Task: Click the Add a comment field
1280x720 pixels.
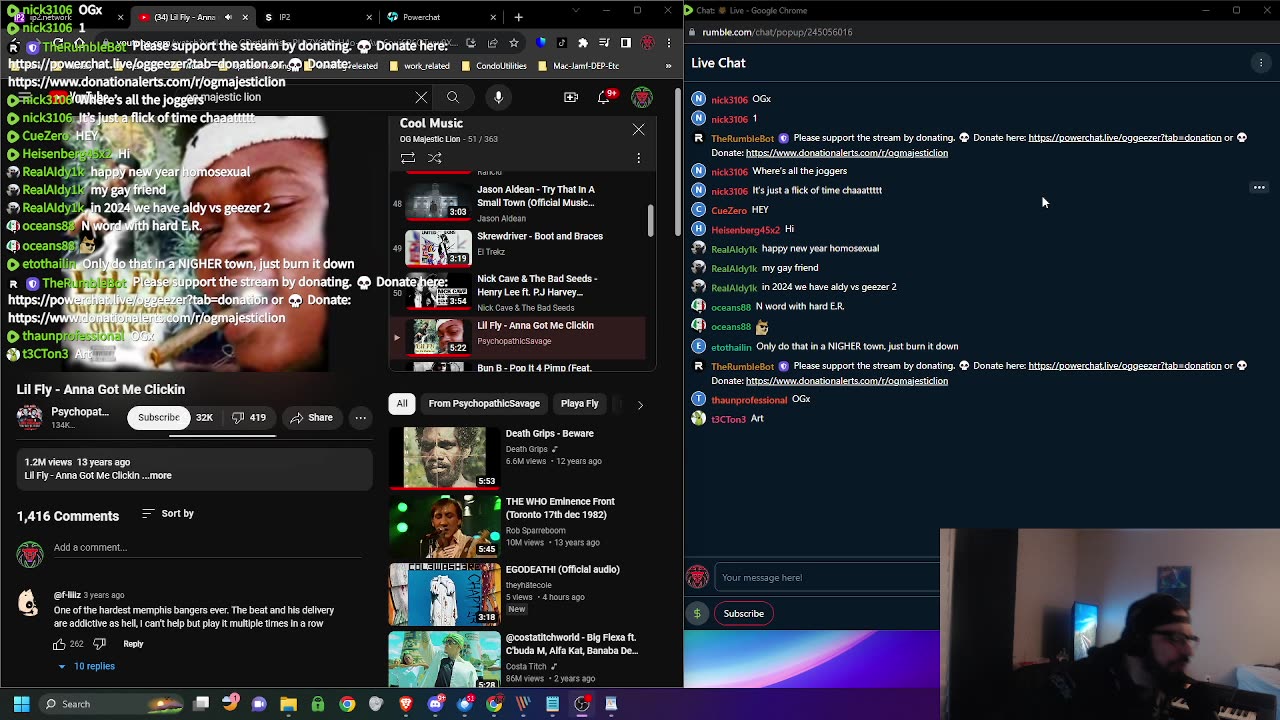Action: [206, 548]
